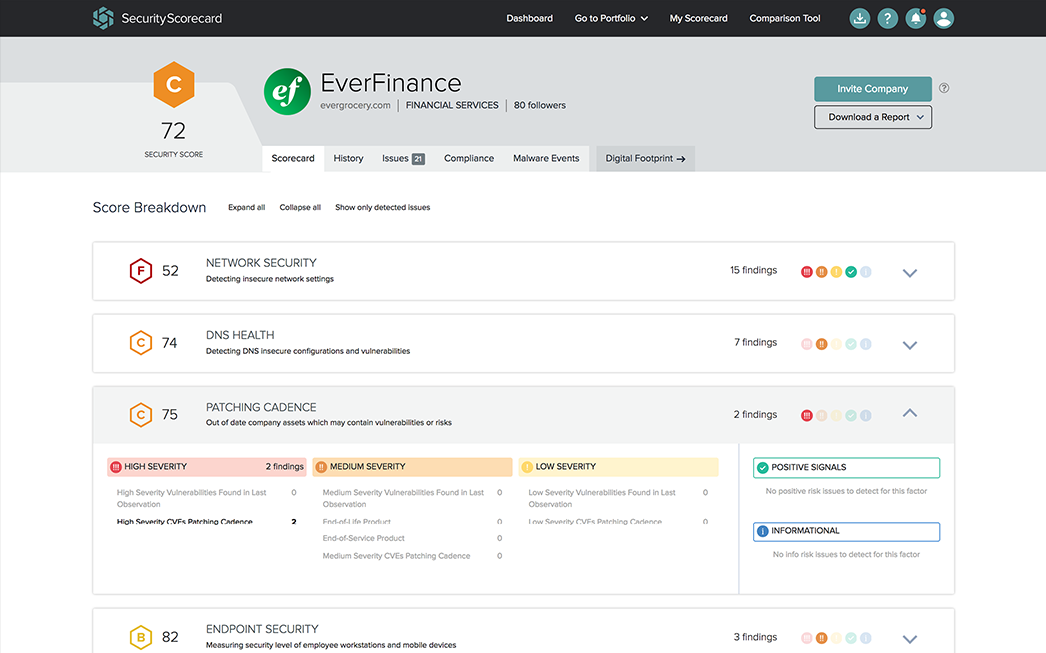This screenshot has height=653, width=1046.
Task: Click the orange C security grade hexagon
Action: [x=174, y=85]
